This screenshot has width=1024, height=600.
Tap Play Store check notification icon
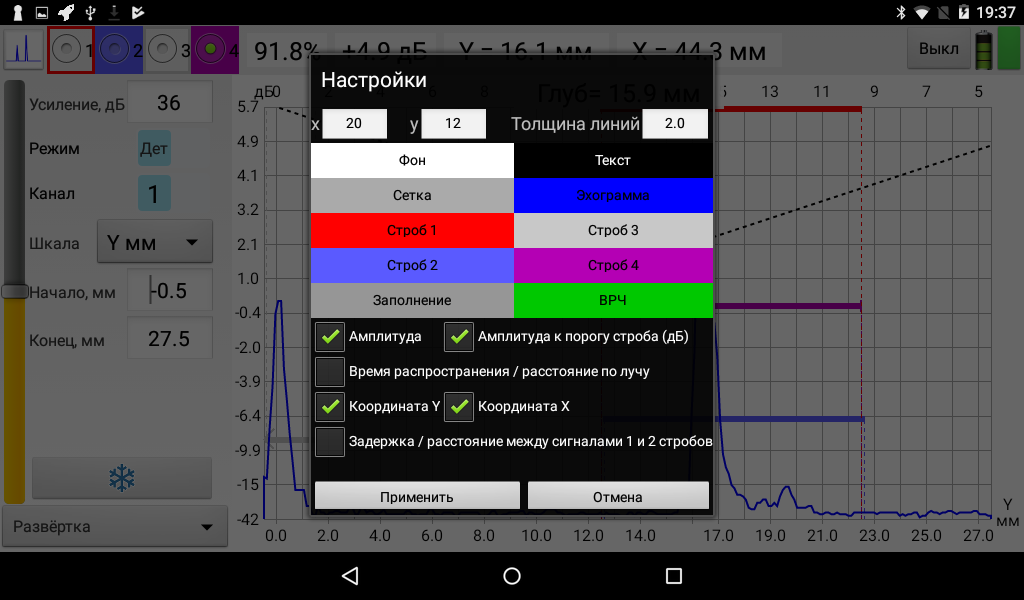[x=138, y=12]
